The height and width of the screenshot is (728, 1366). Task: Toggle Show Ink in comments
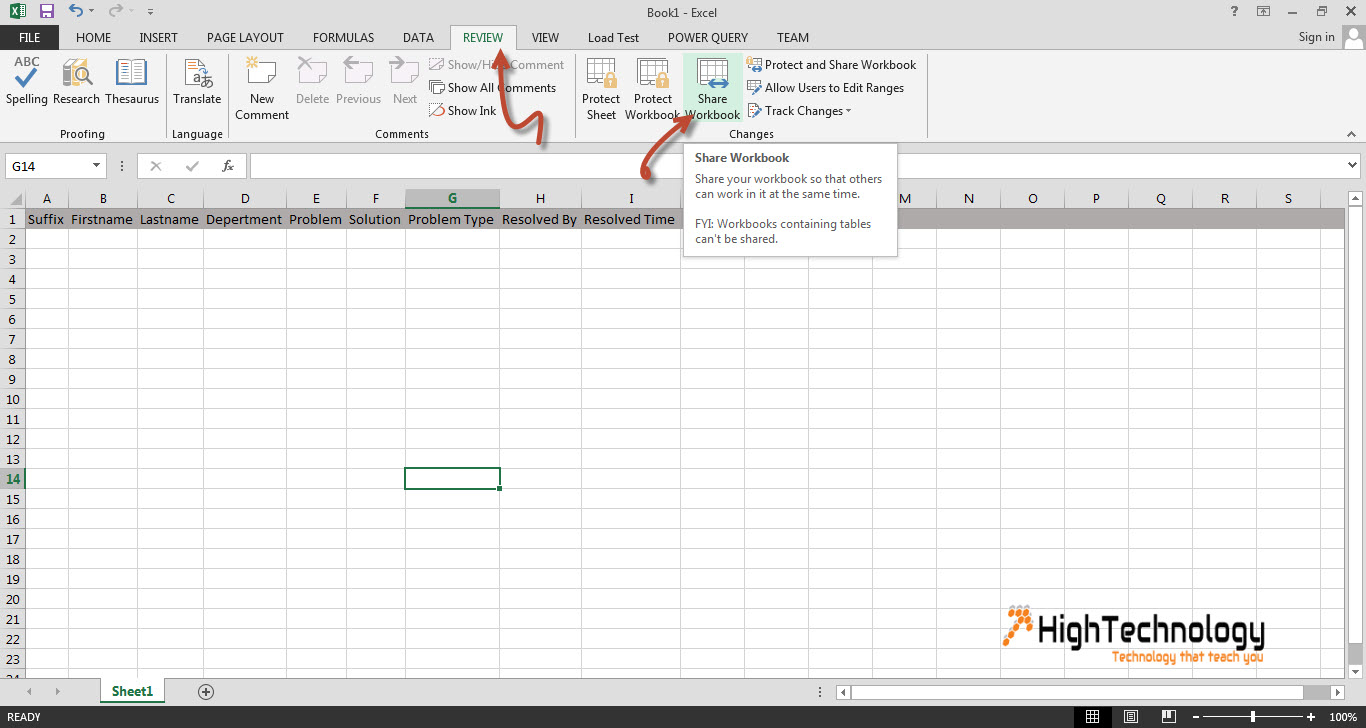[463, 111]
